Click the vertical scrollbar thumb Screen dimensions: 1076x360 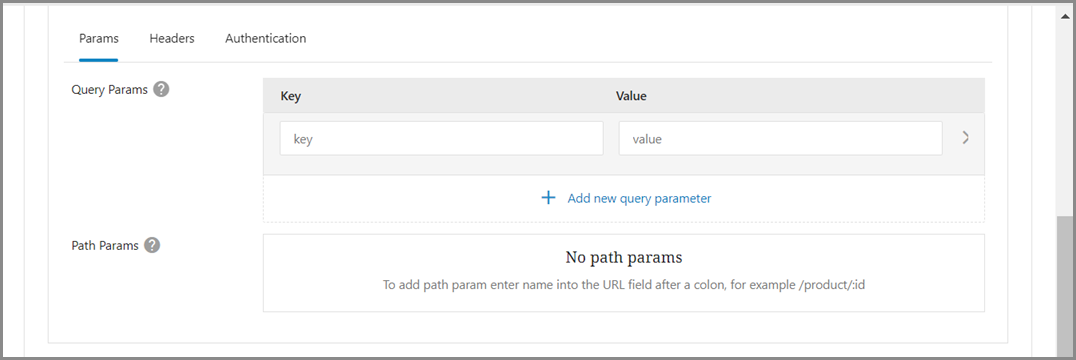[x=1066, y=287]
